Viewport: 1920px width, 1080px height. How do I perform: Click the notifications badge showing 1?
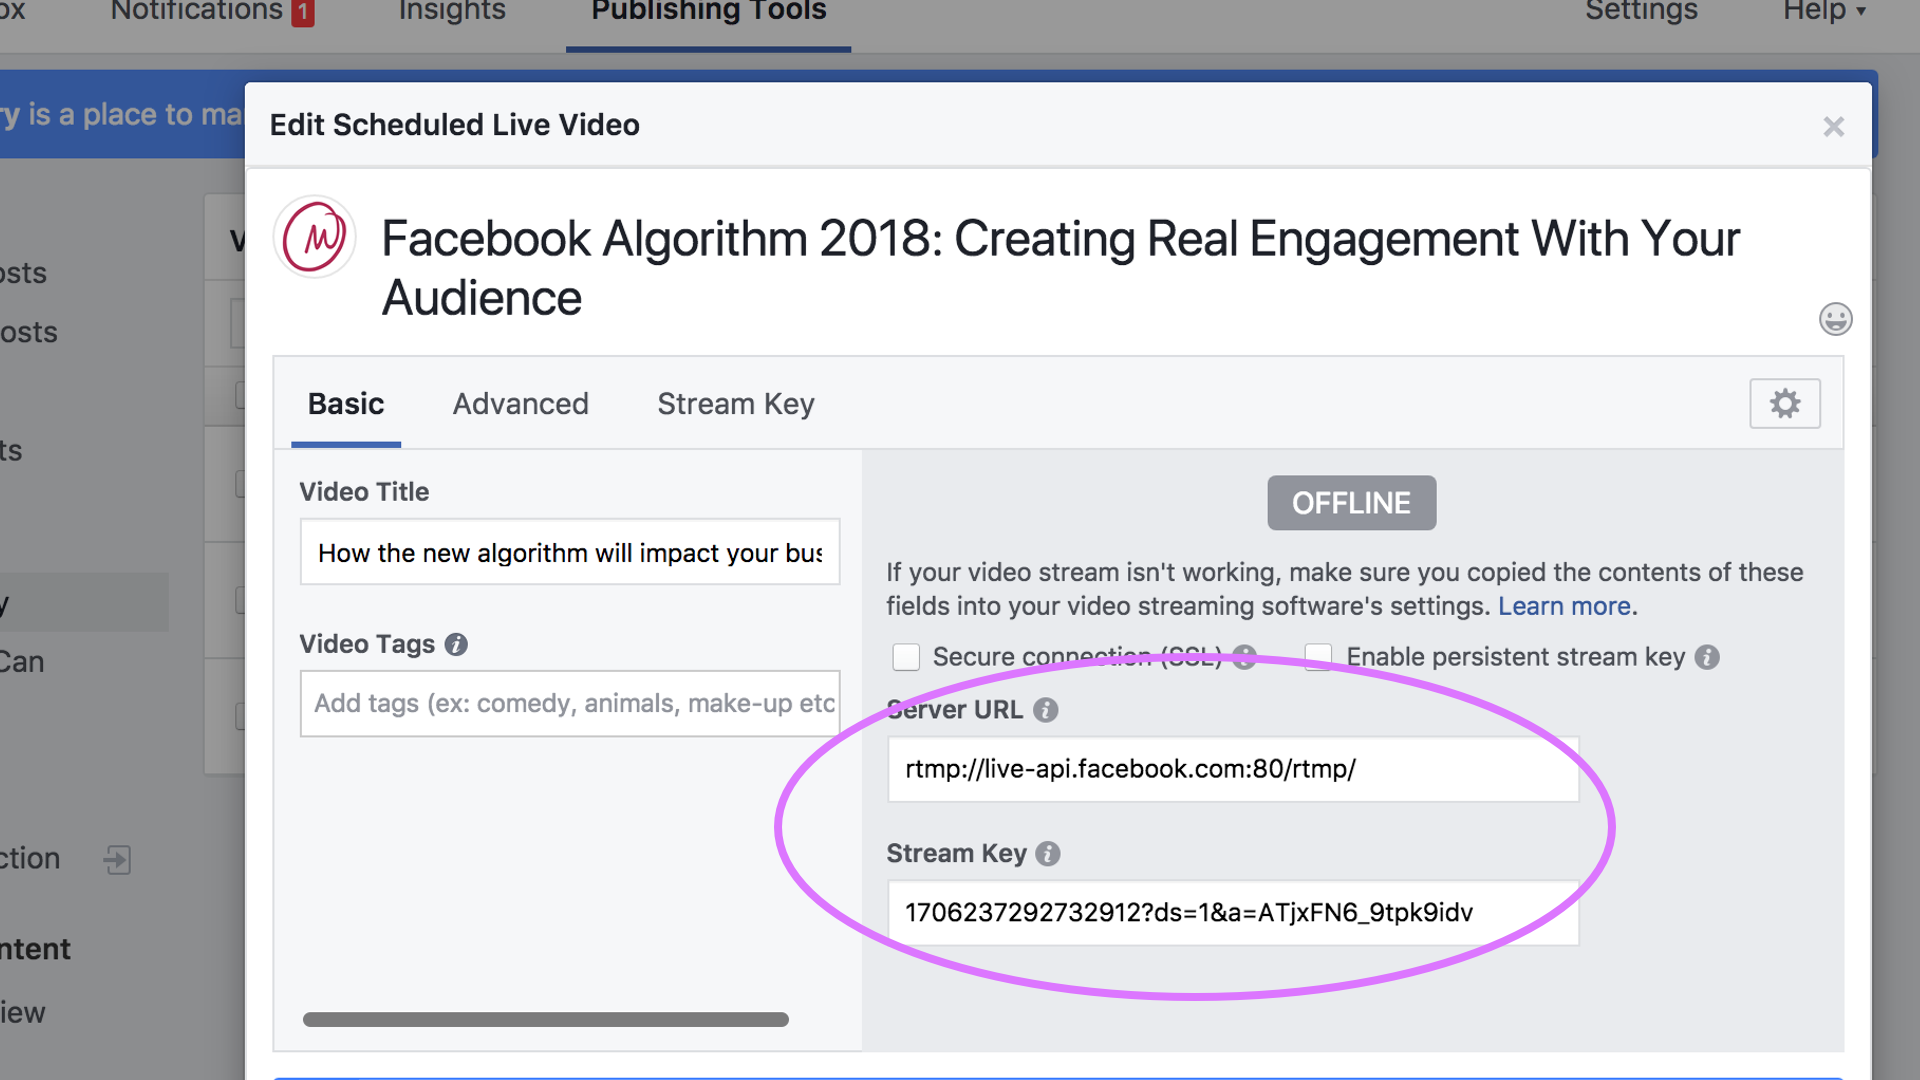(302, 12)
